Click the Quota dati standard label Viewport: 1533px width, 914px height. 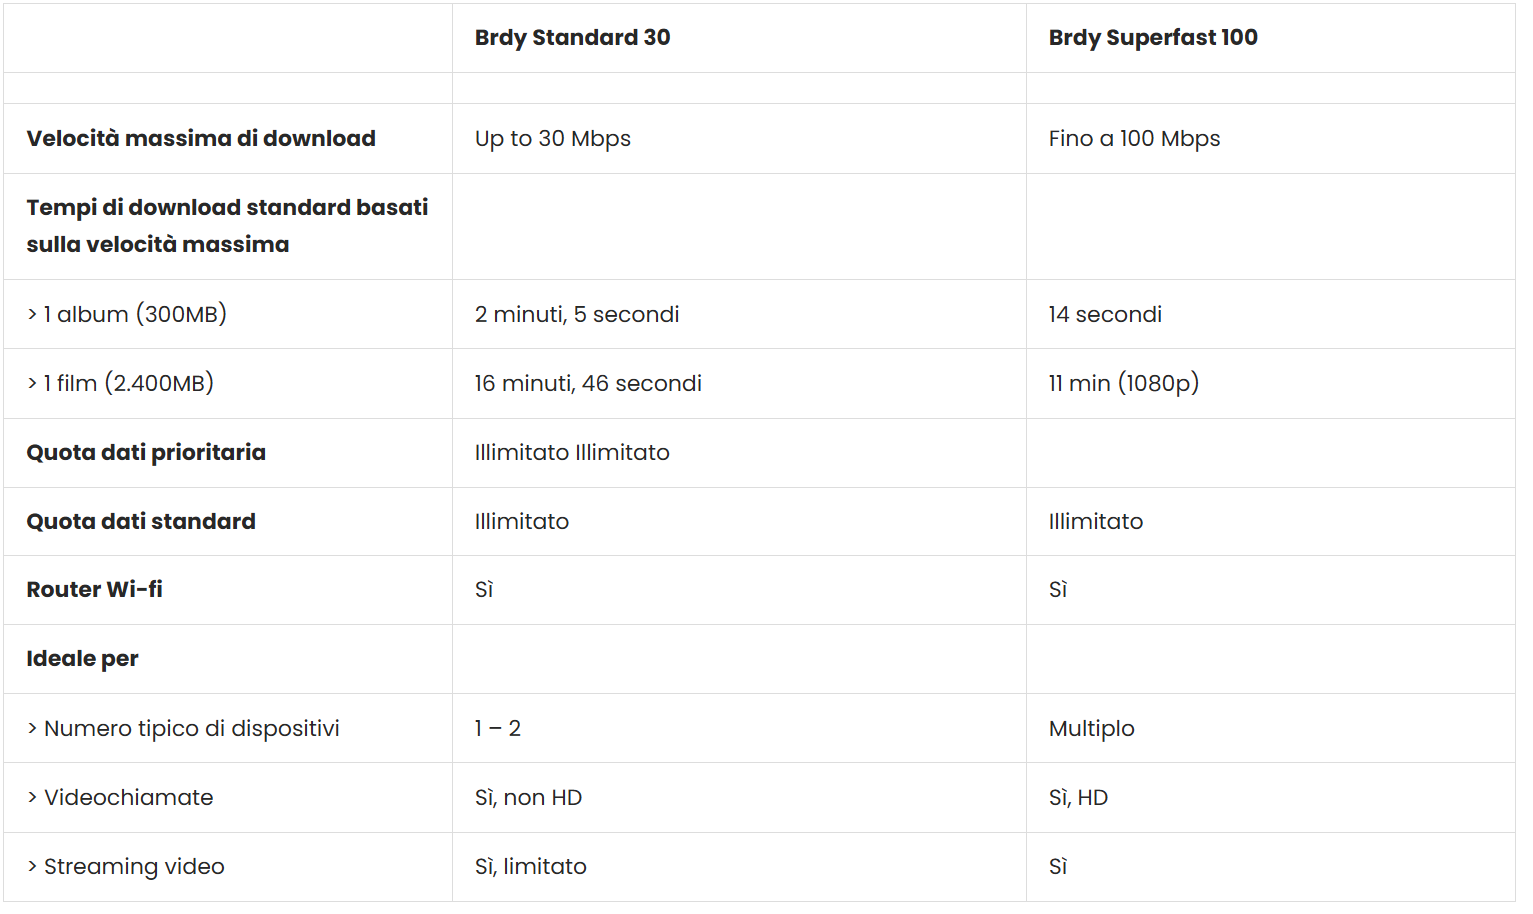pyautogui.click(x=141, y=522)
